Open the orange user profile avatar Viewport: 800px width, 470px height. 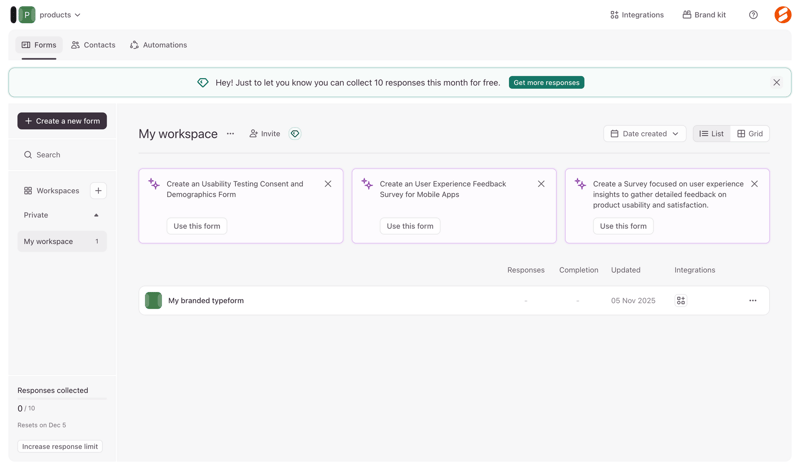783,15
